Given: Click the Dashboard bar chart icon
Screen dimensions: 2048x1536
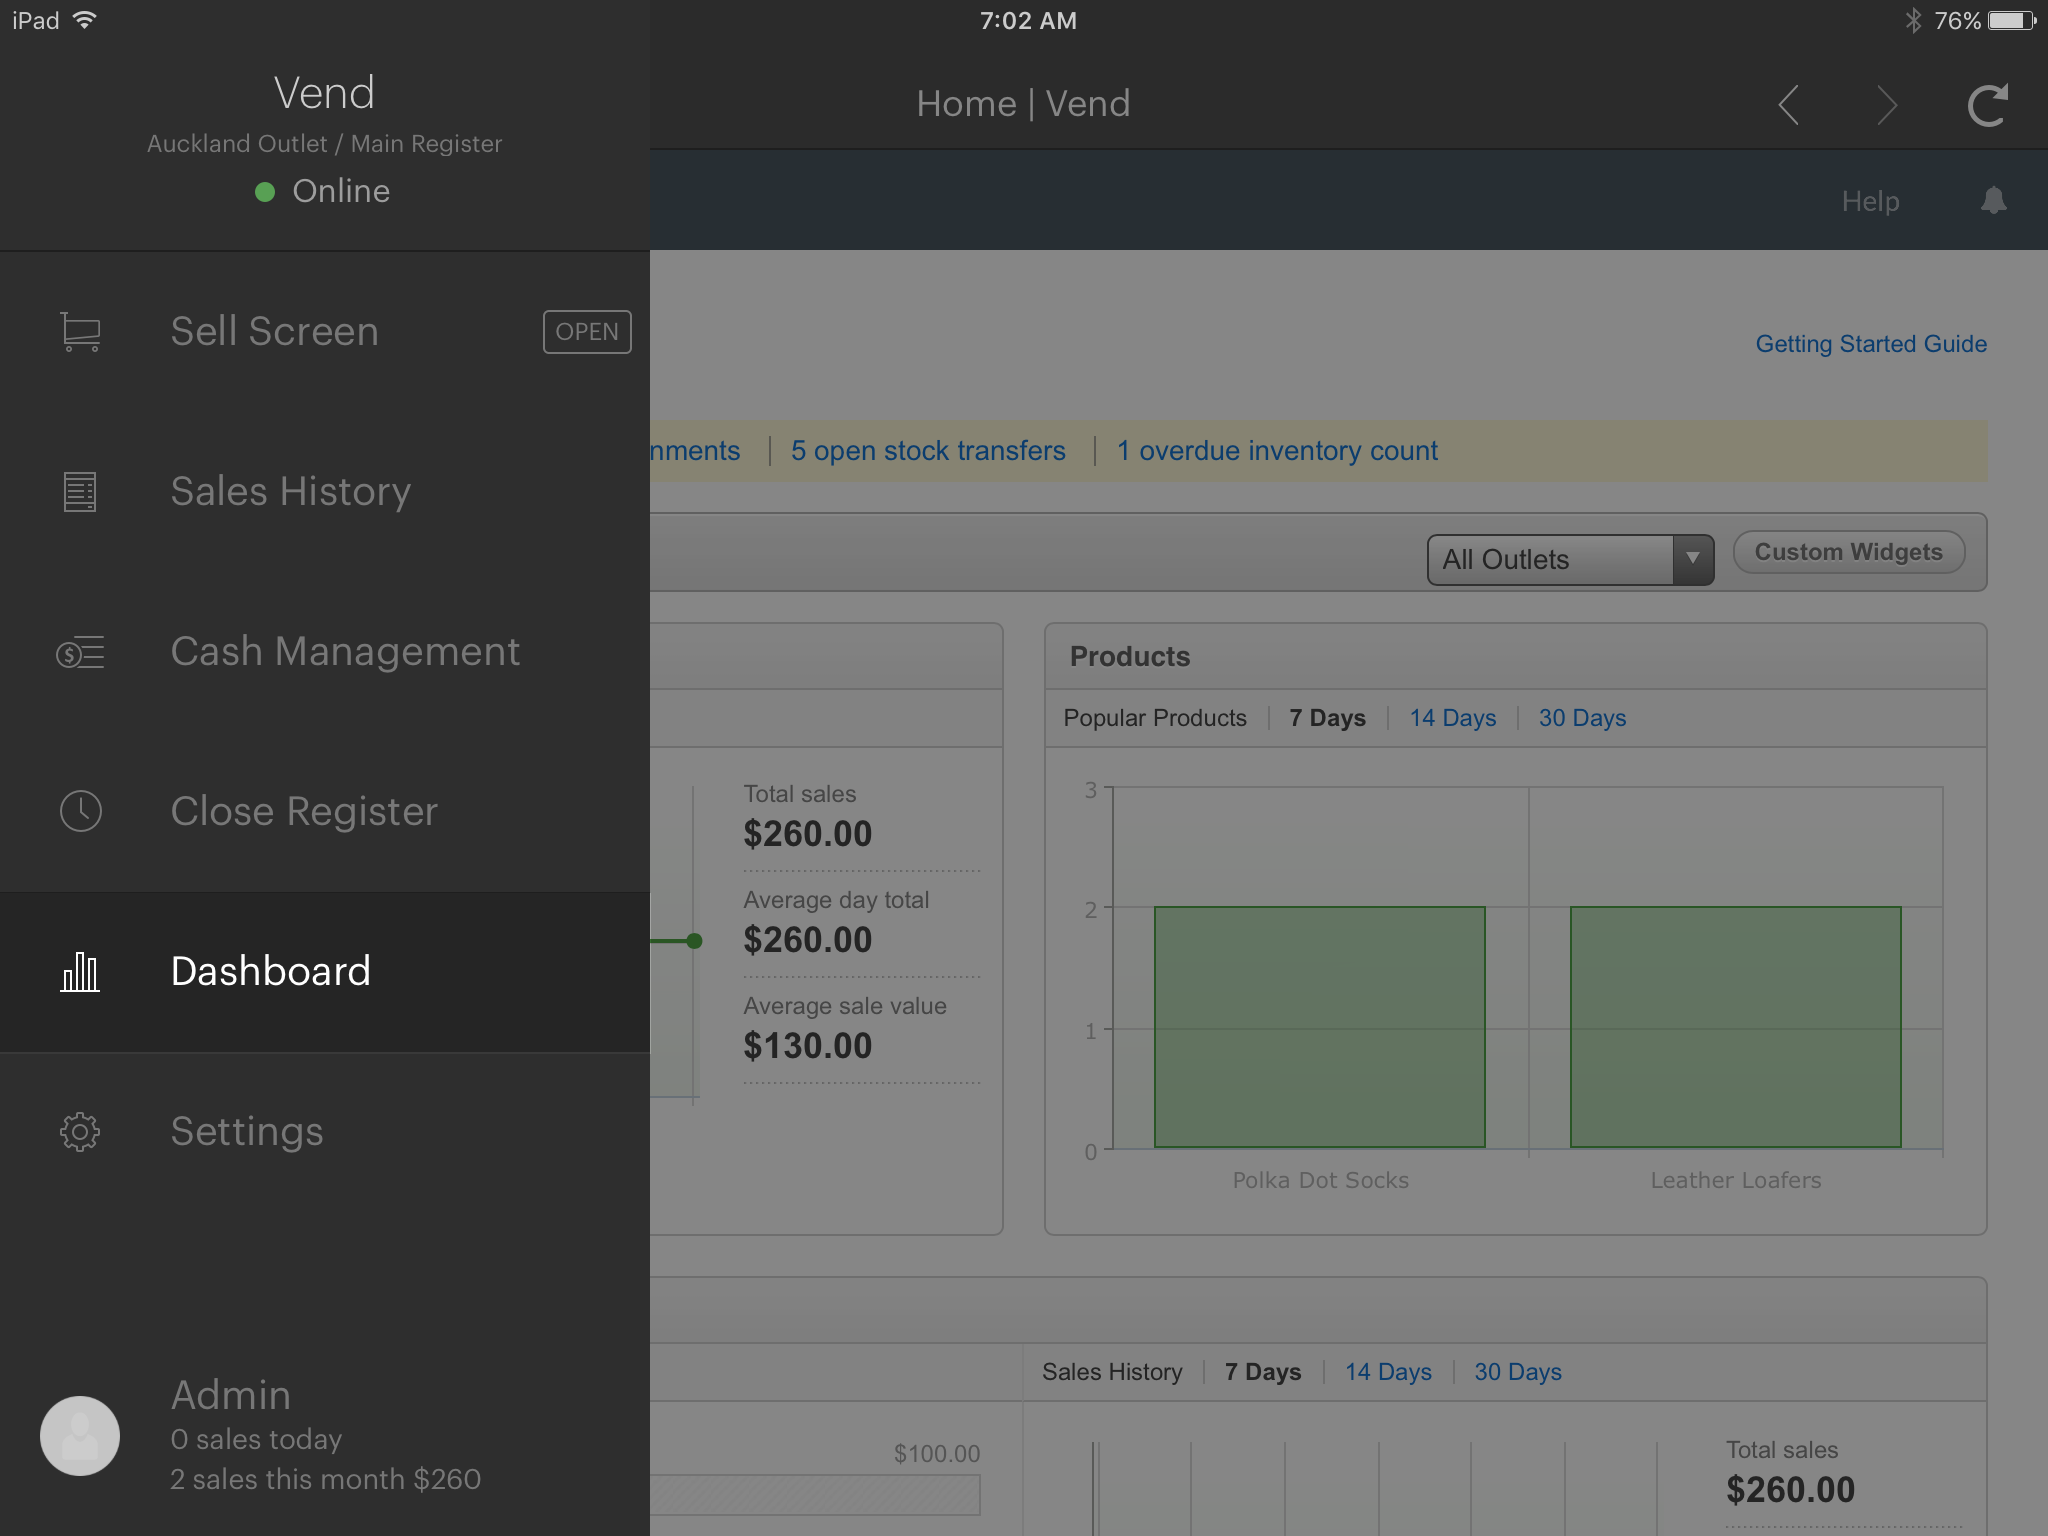Looking at the screenshot, I should (80, 972).
